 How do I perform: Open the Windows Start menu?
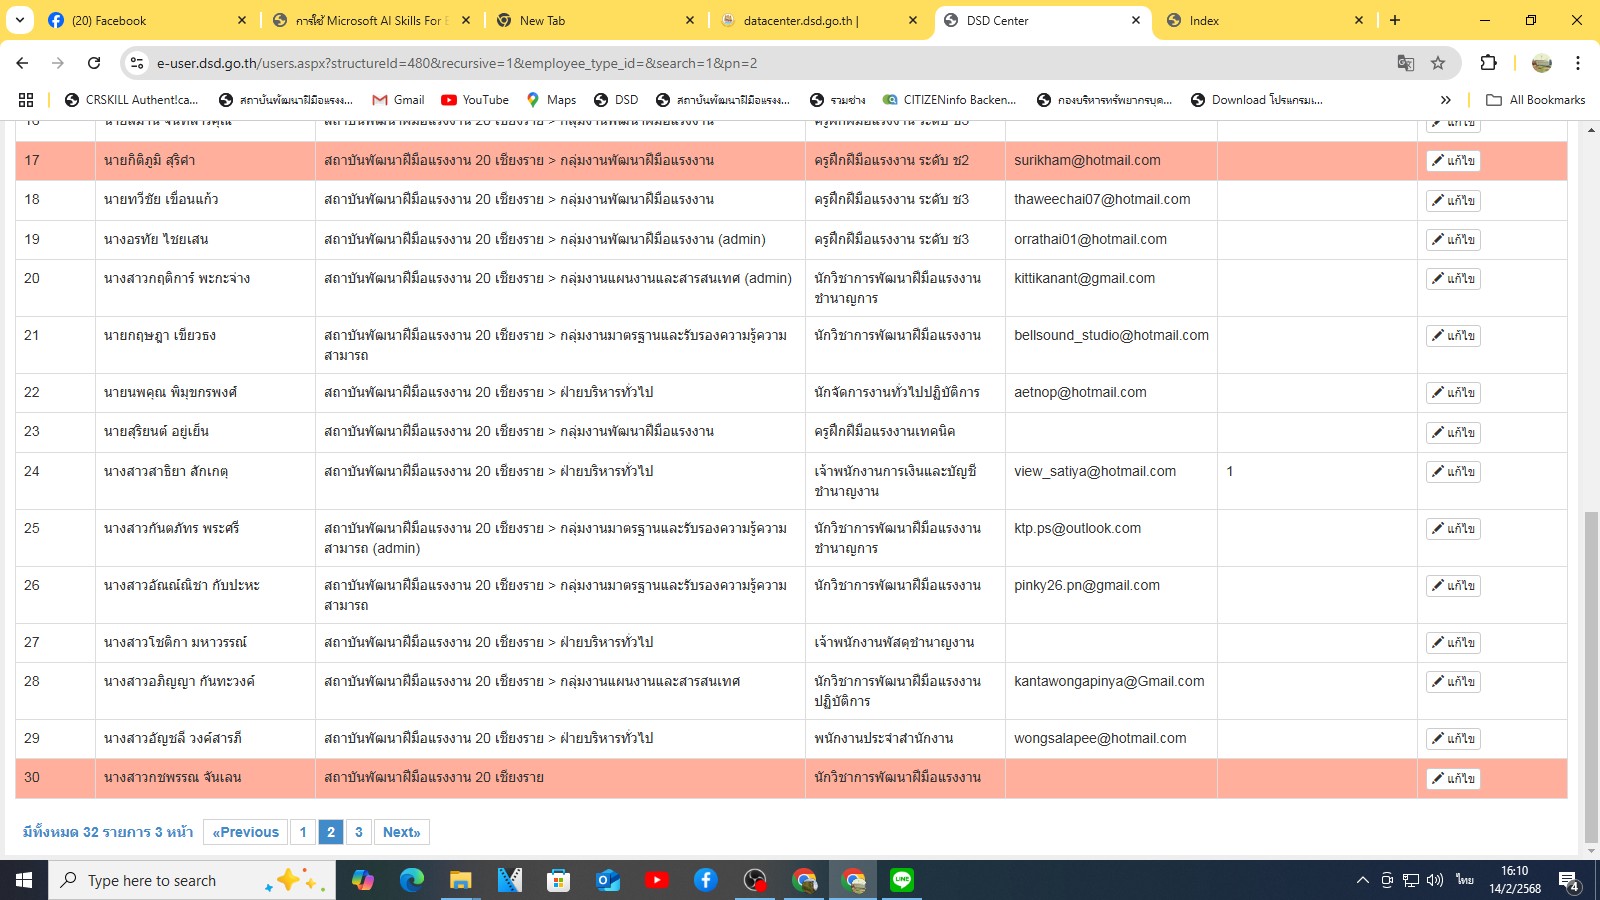point(24,880)
